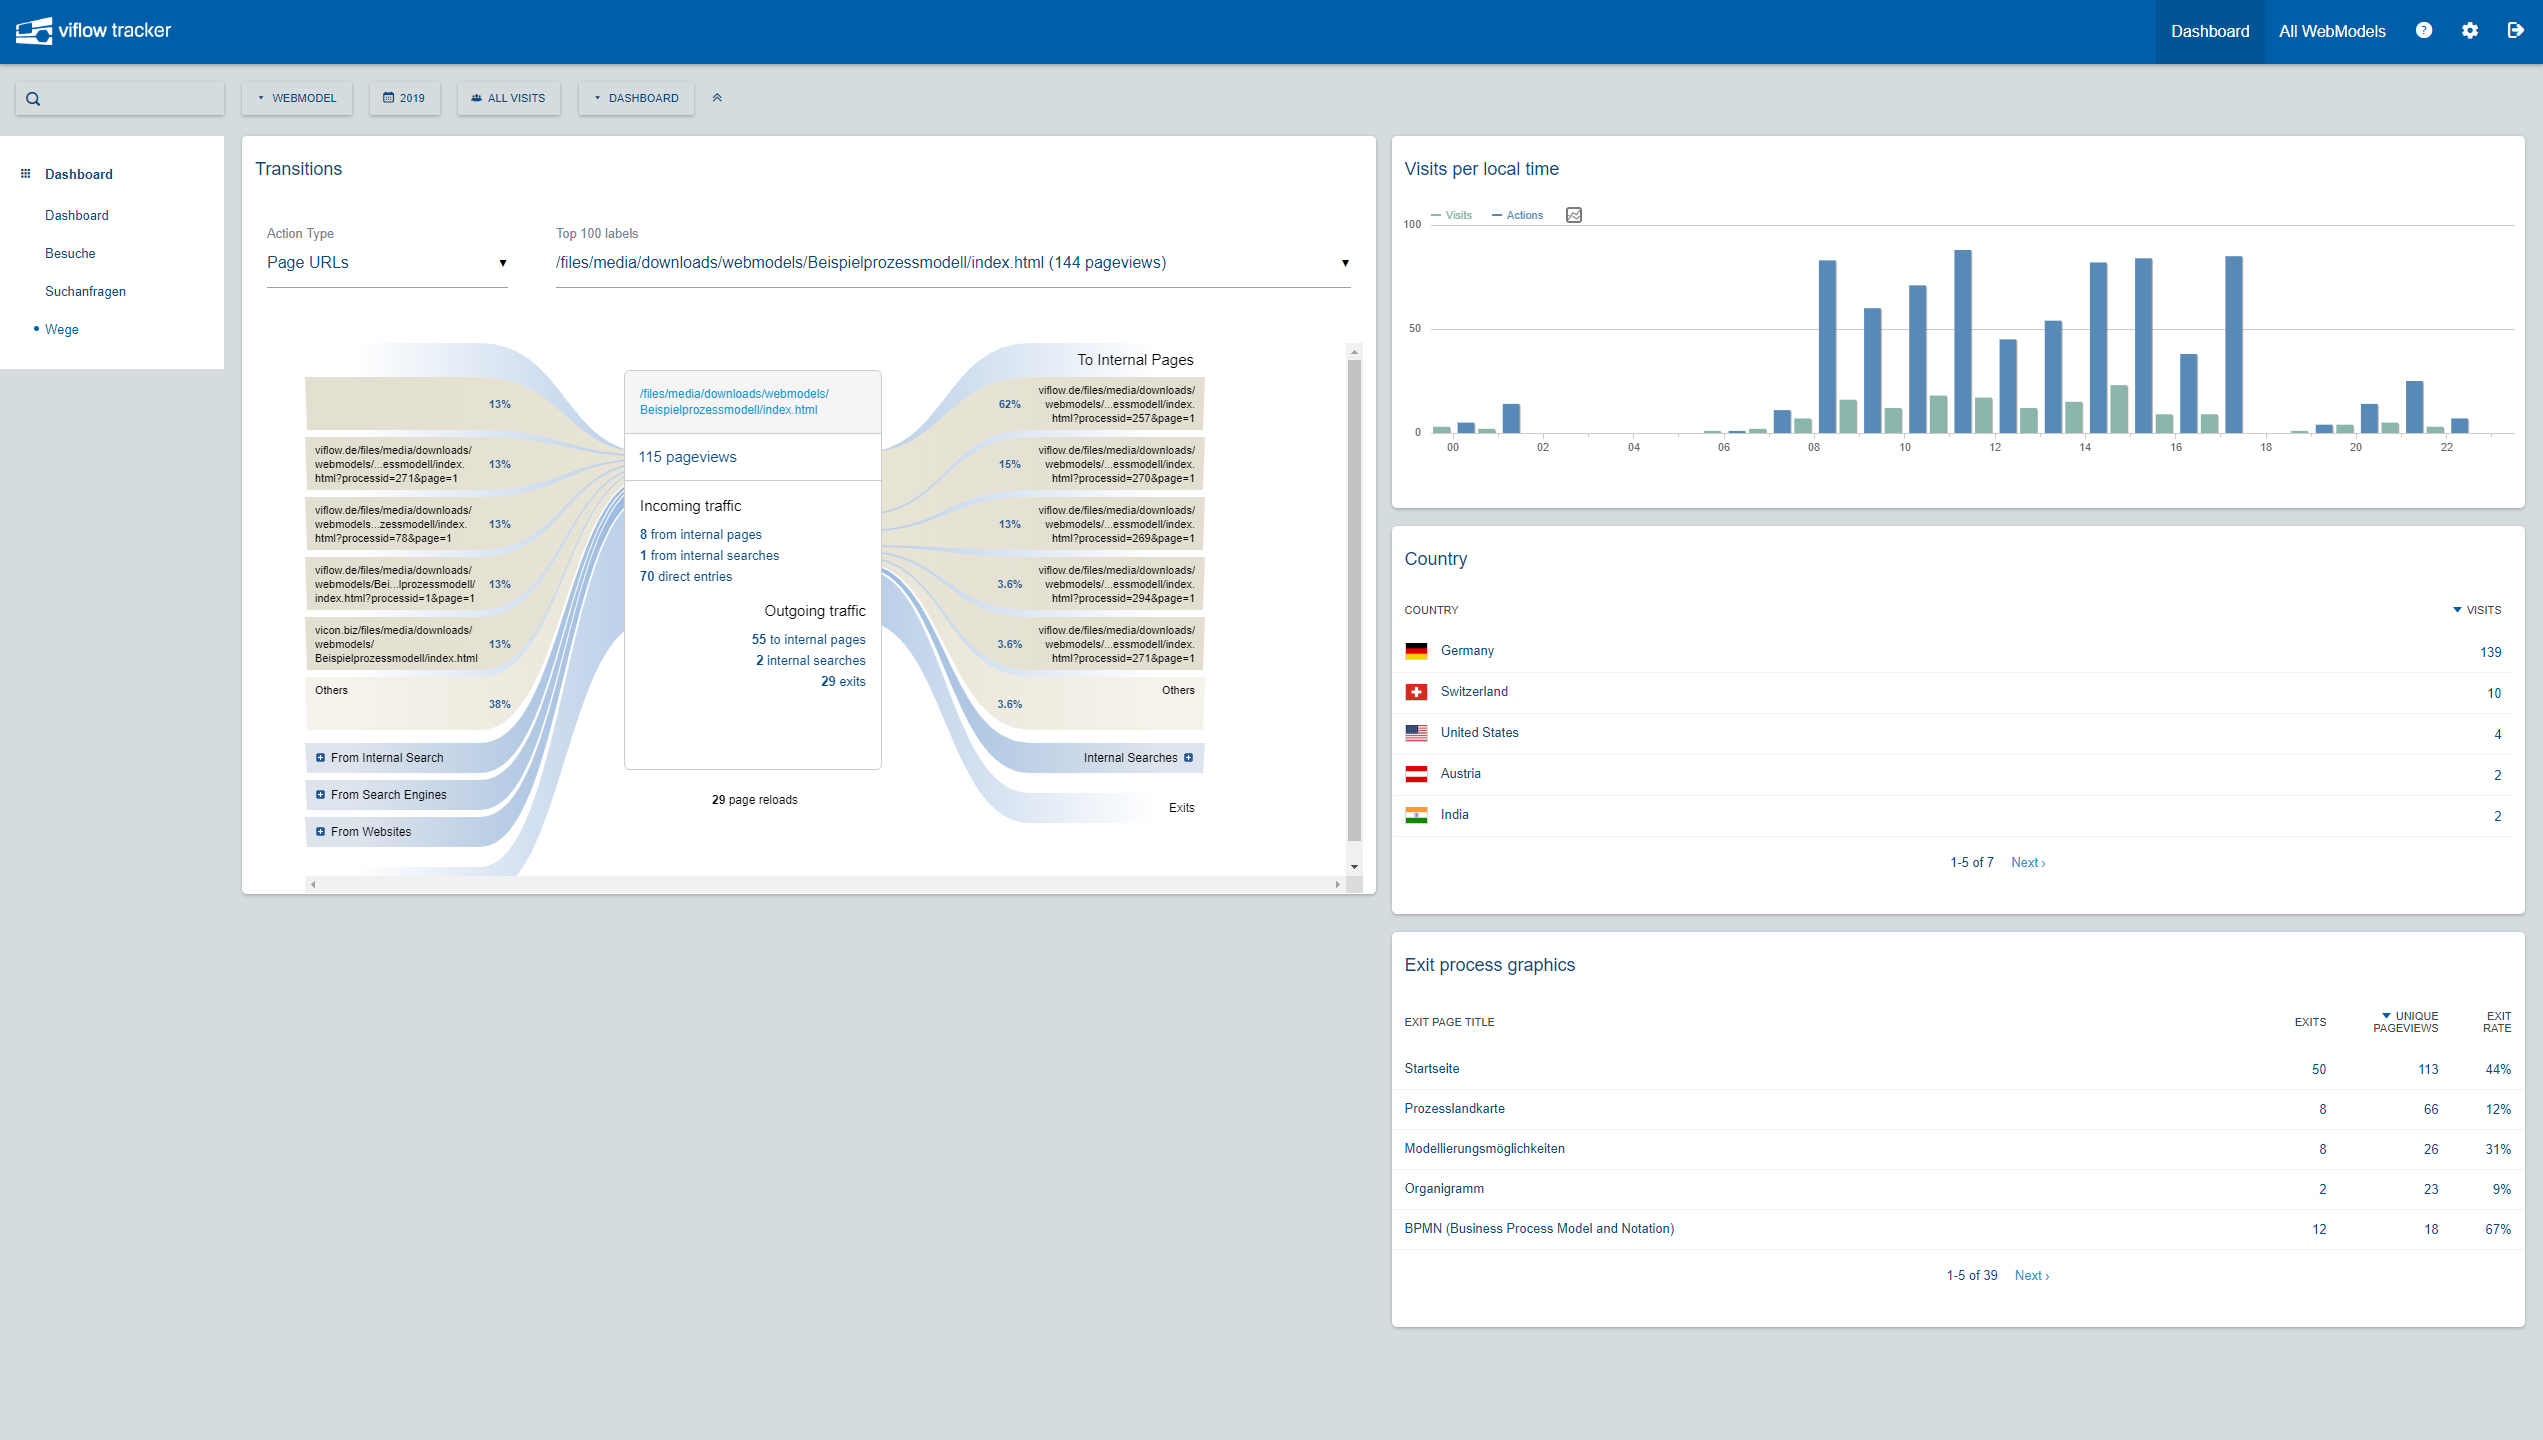Click the Austria flag icon
2543x1440 pixels.
[x=1416, y=774]
